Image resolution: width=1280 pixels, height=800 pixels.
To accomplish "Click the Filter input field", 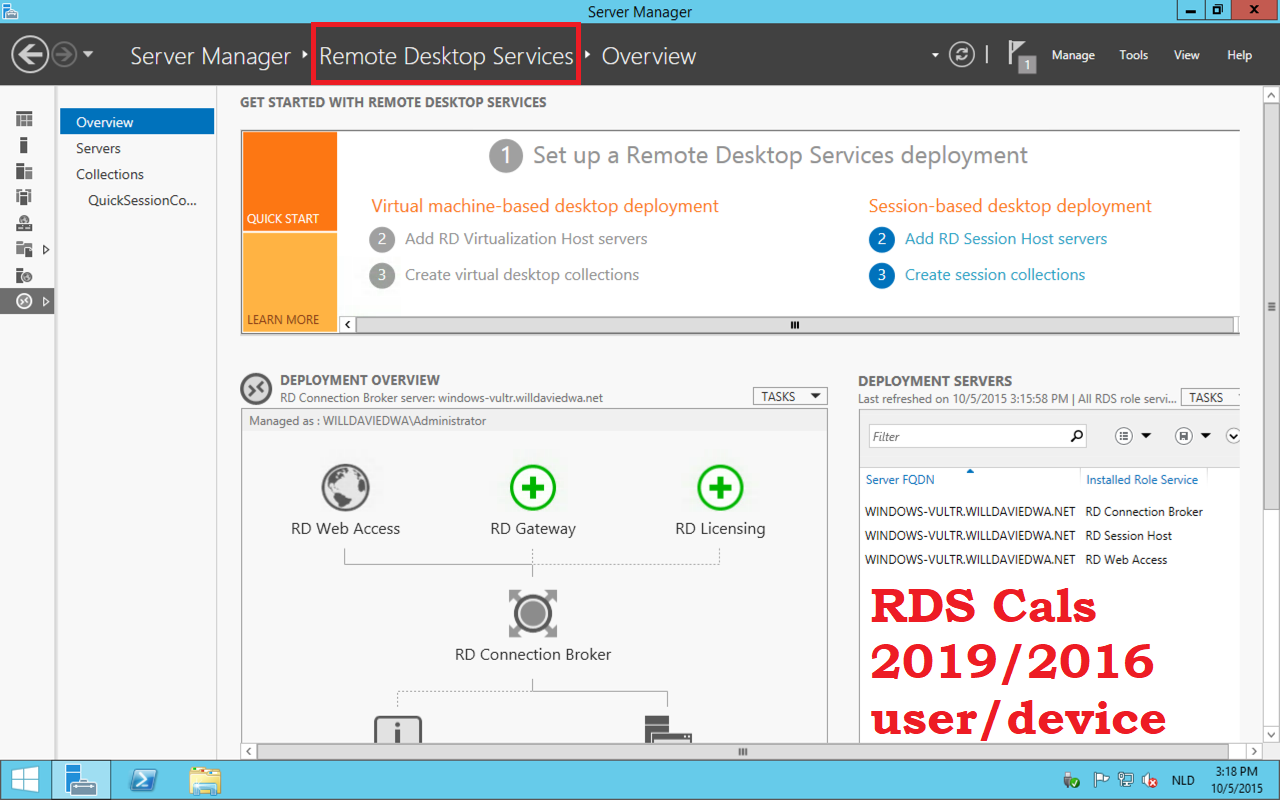I will click(968, 436).
